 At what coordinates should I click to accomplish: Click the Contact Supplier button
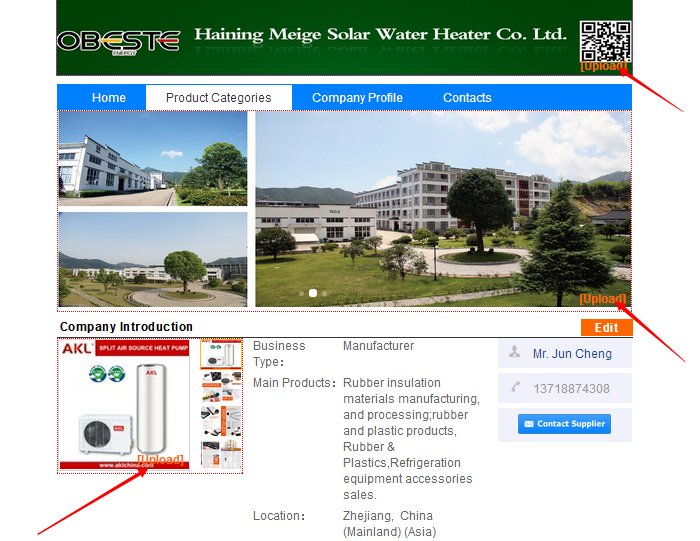[x=564, y=424]
